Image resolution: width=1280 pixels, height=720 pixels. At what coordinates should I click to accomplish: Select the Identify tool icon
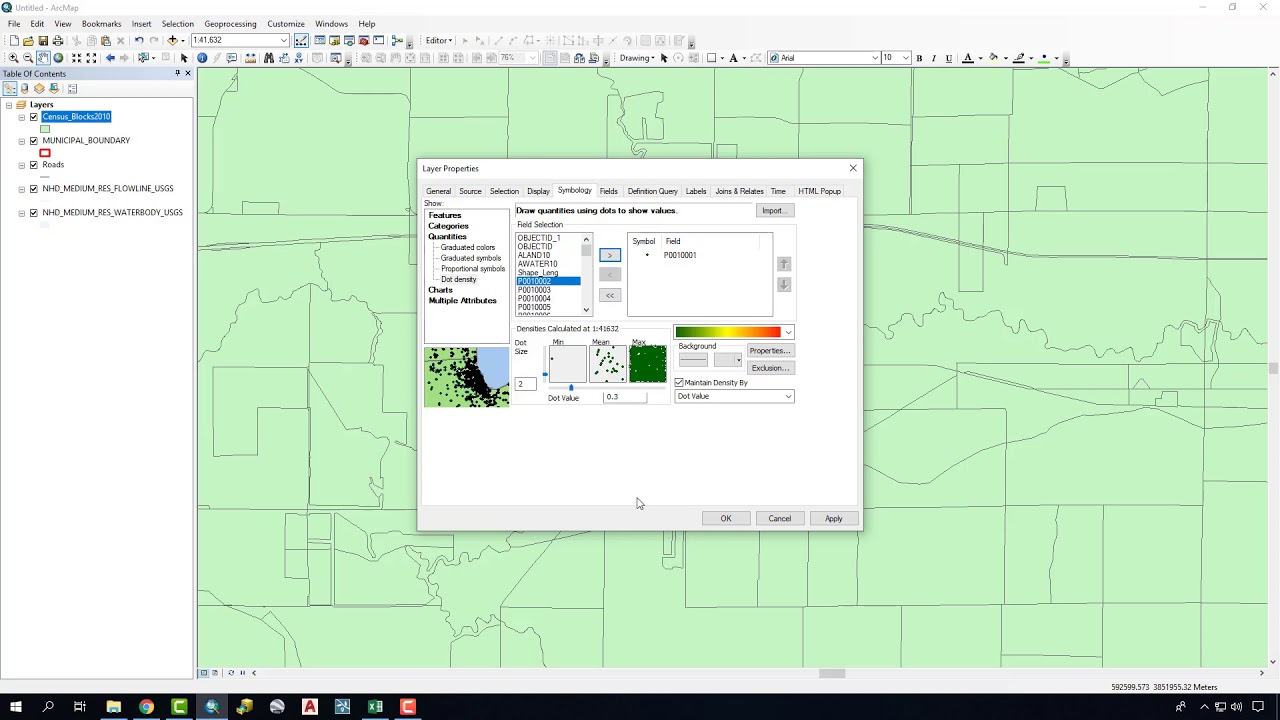[x=202, y=58]
